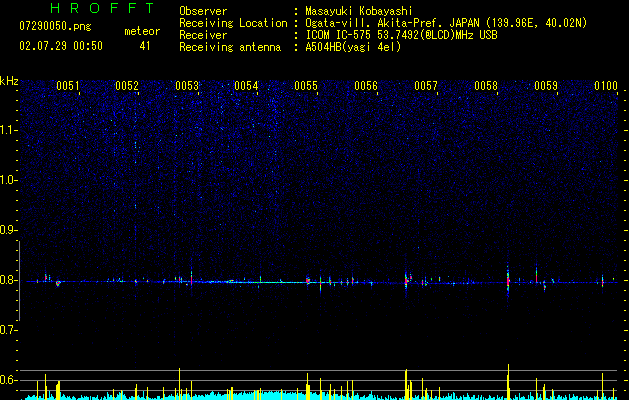629x400 pixels.
Task: Click the 0.6 kHz axis label
Action: pos(9,380)
